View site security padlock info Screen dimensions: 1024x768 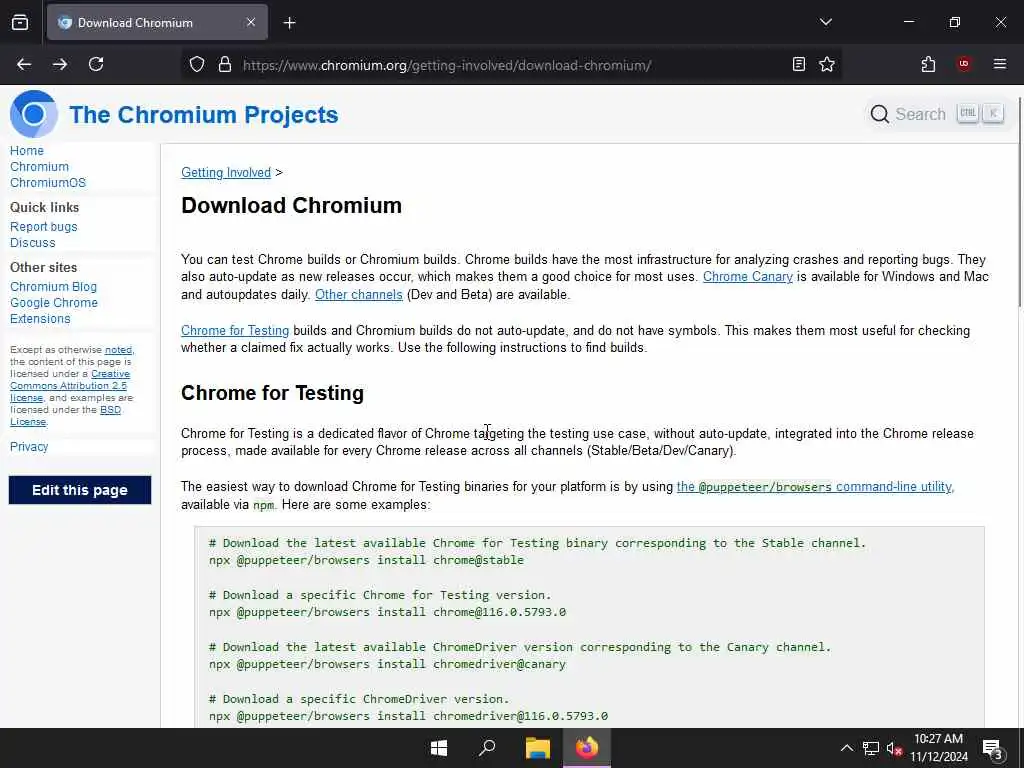(x=225, y=65)
